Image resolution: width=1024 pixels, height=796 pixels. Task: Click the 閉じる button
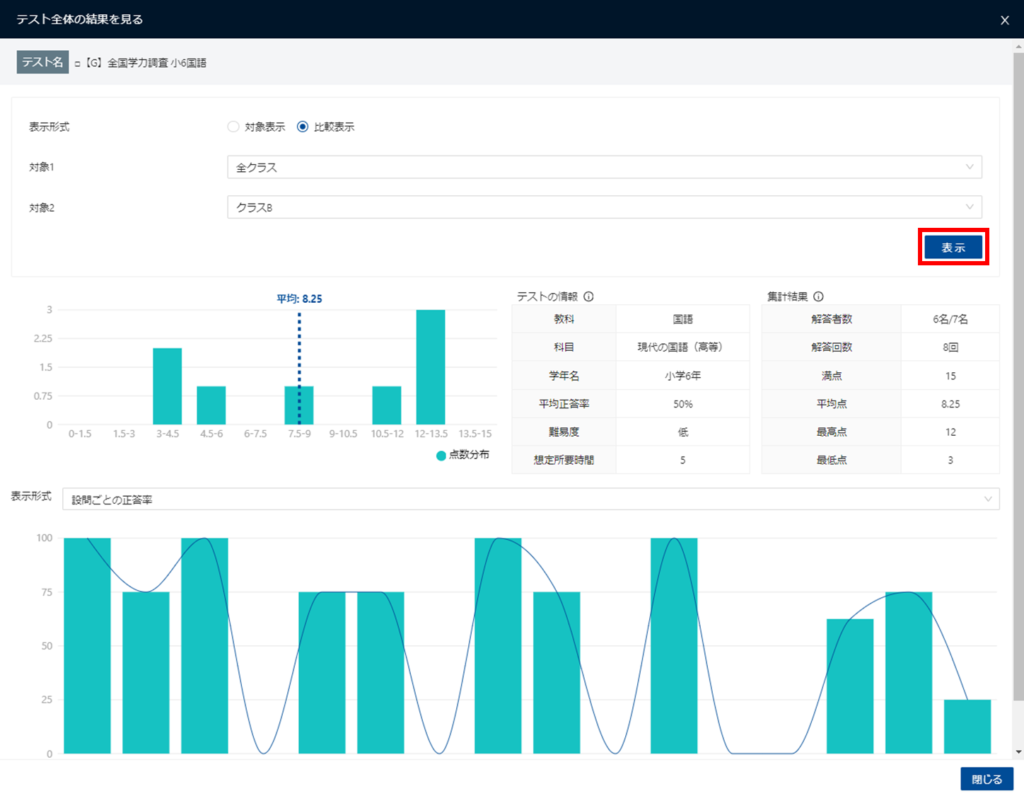[986, 779]
